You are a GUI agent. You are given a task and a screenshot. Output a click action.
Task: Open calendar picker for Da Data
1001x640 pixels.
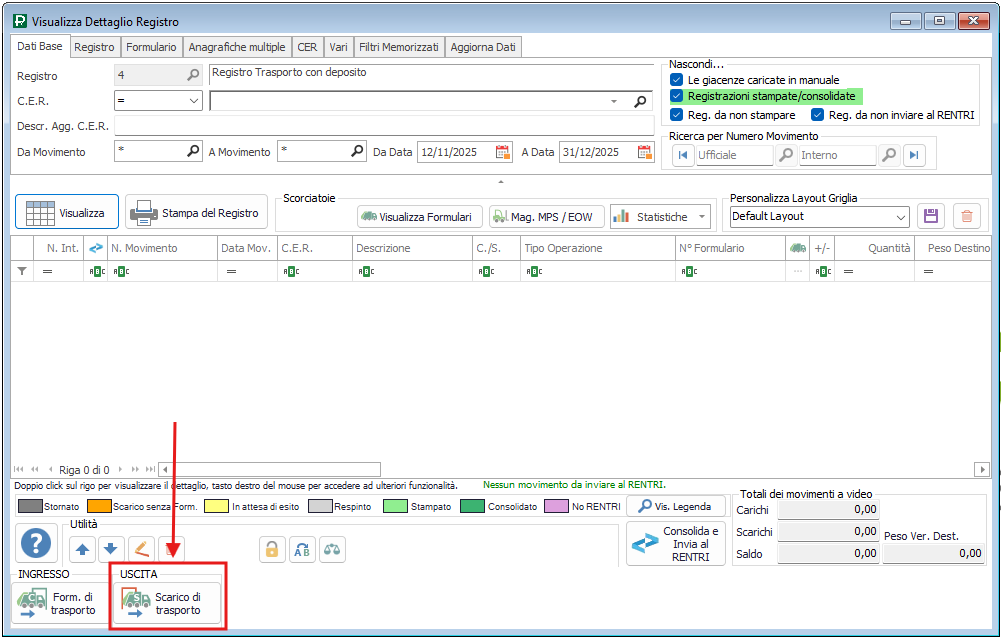(503, 152)
